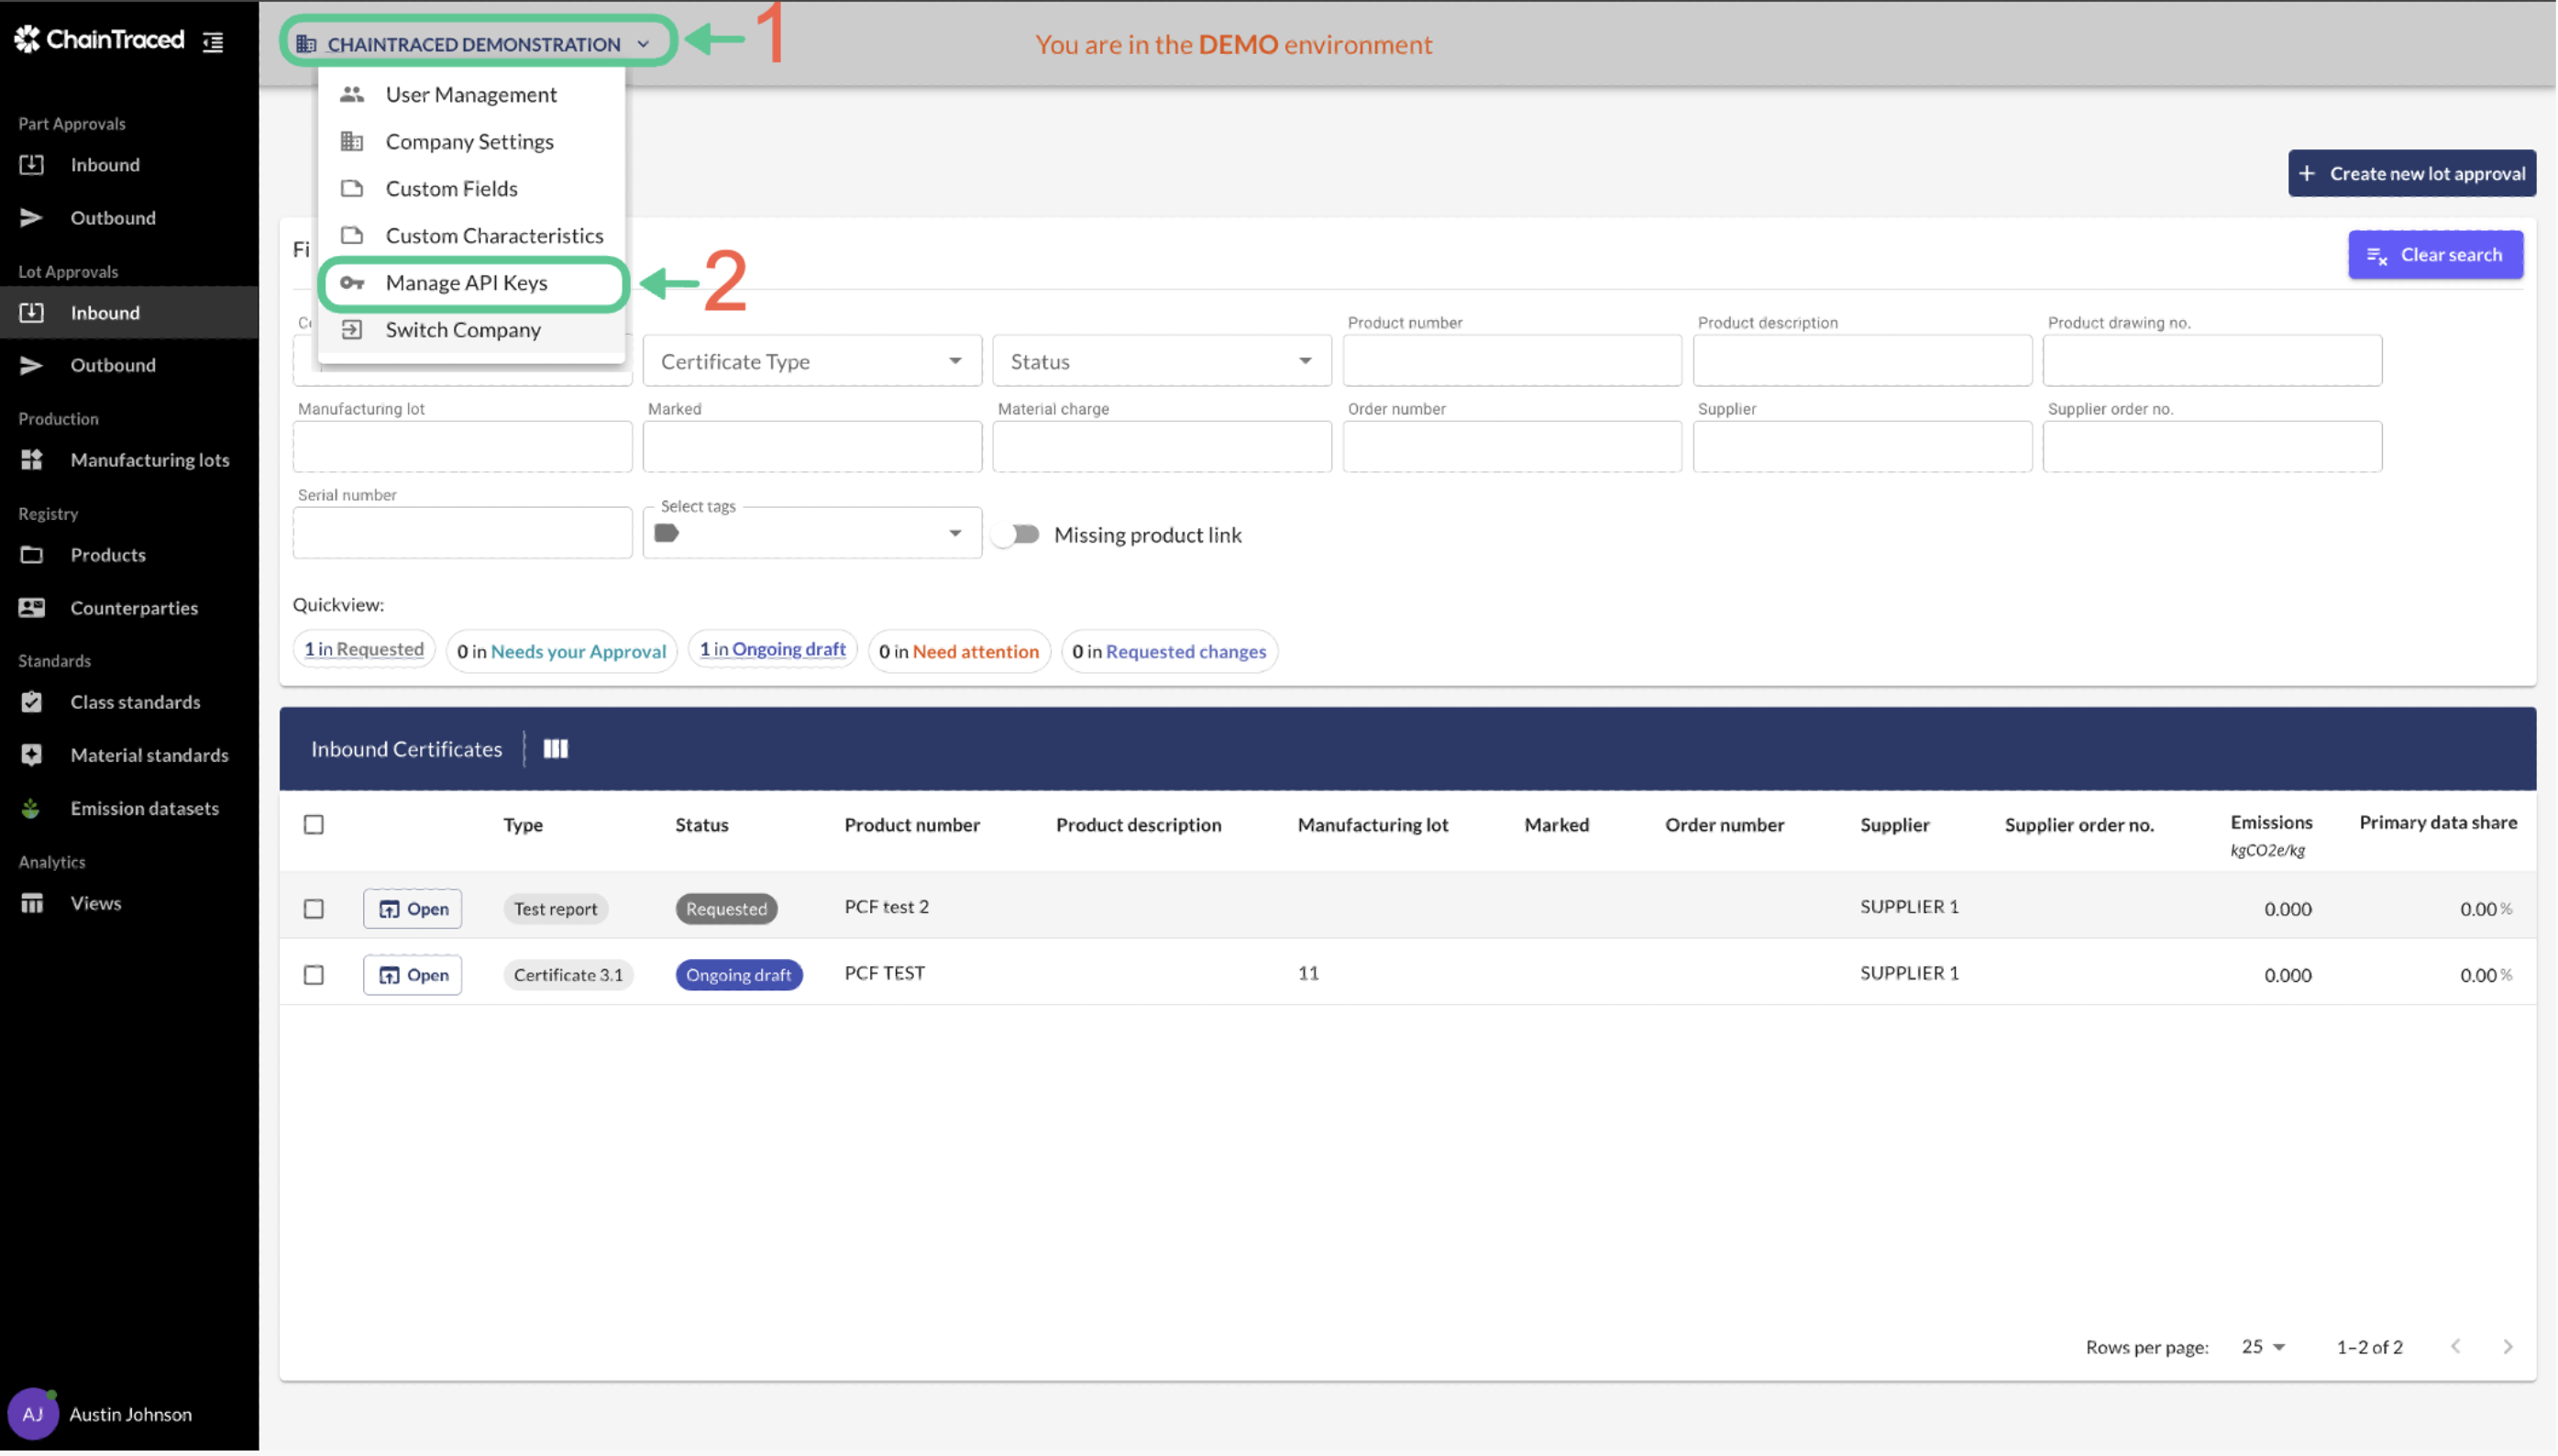Toggle the Missing product link switch
This screenshot has height=1456, width=2558.
[1016, 535]
